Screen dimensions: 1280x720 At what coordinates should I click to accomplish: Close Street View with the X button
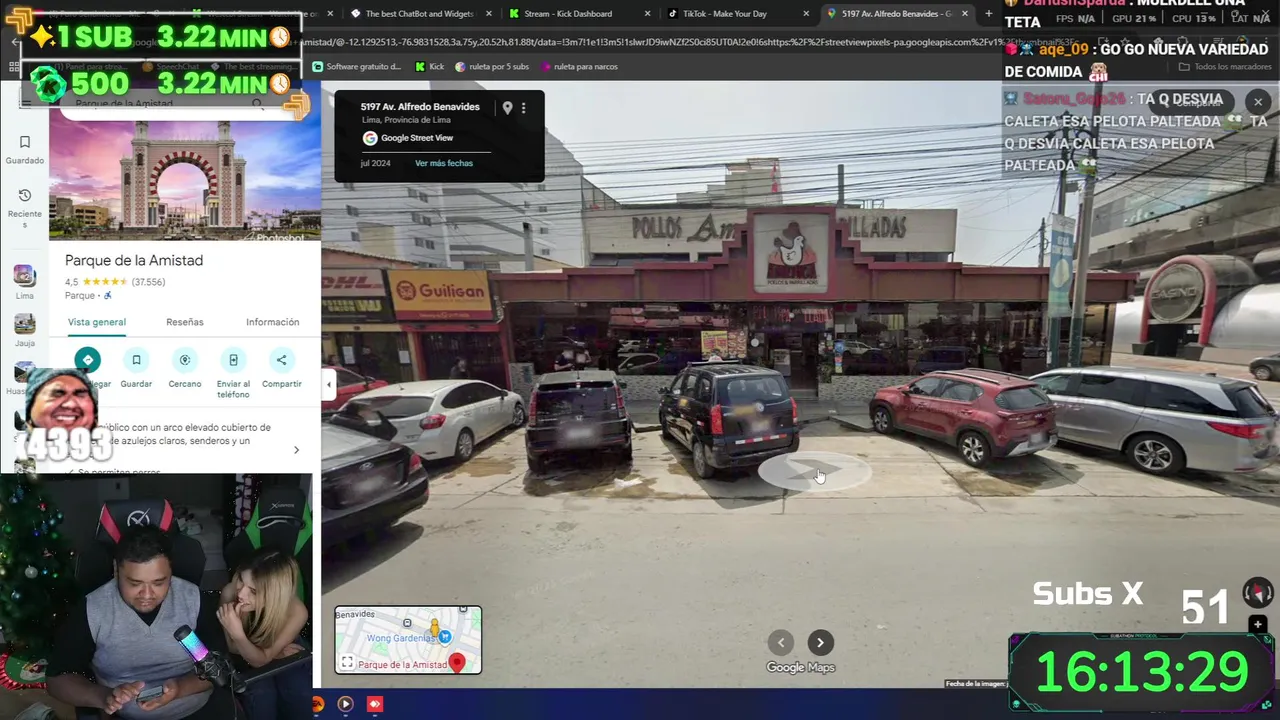[1258, 102]
